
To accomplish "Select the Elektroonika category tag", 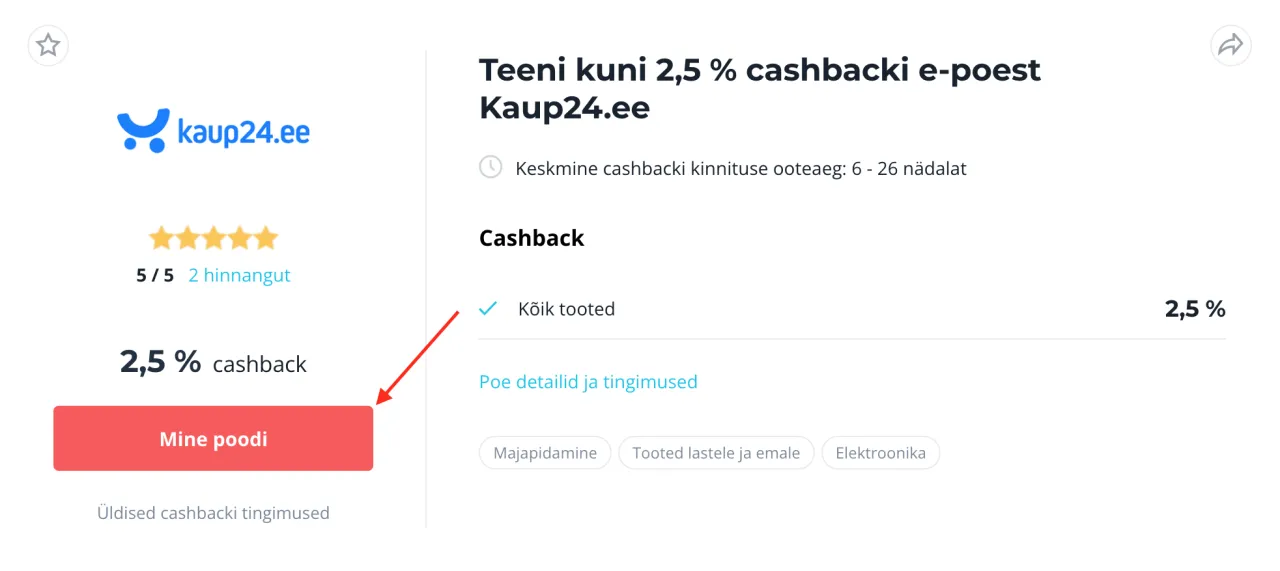I will pyautogui.click(x=880, y=453).
